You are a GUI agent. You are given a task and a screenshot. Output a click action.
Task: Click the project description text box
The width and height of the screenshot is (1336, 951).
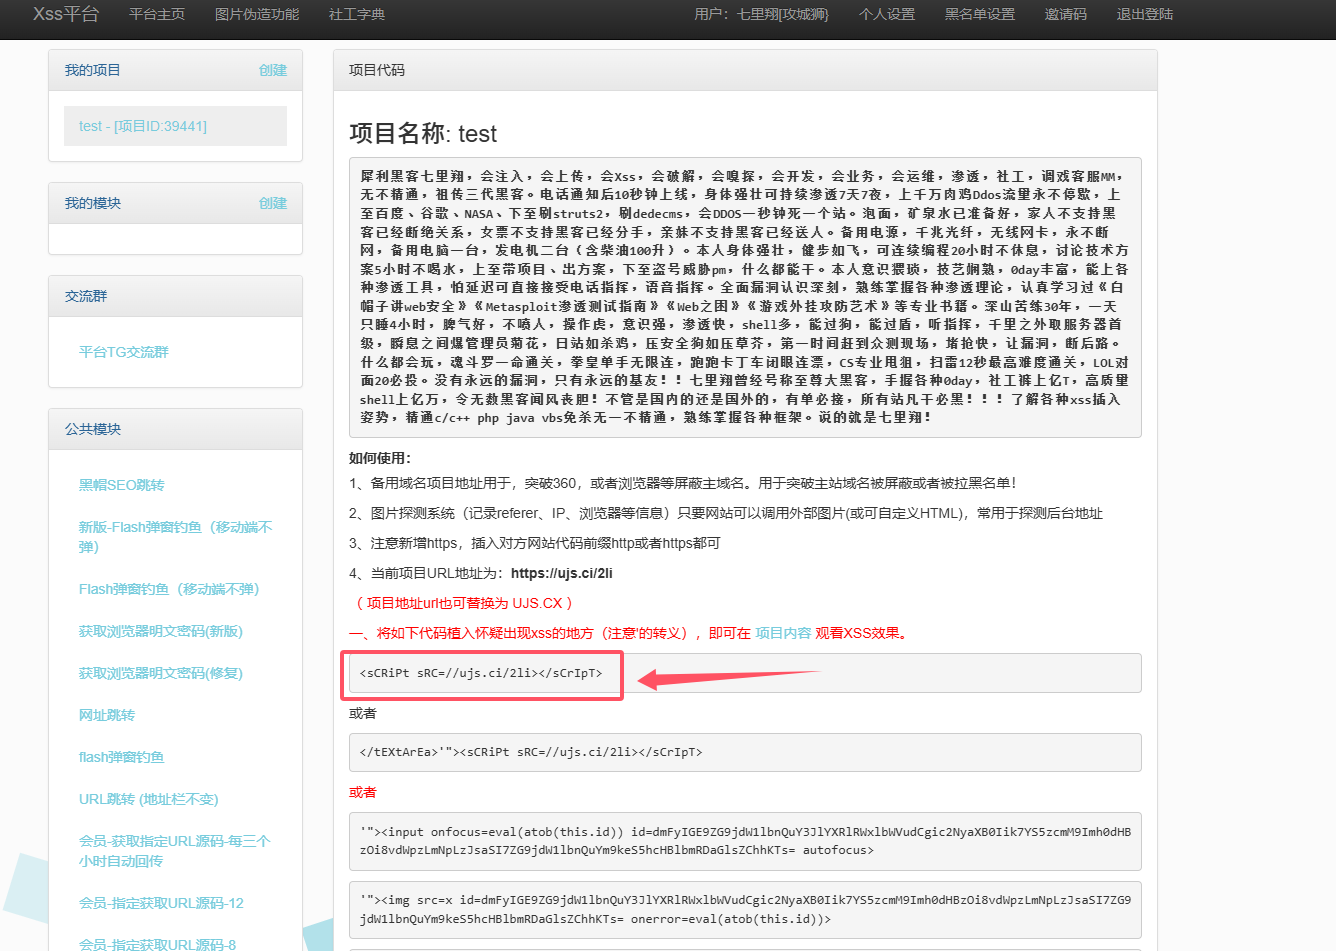pos(745,297)
